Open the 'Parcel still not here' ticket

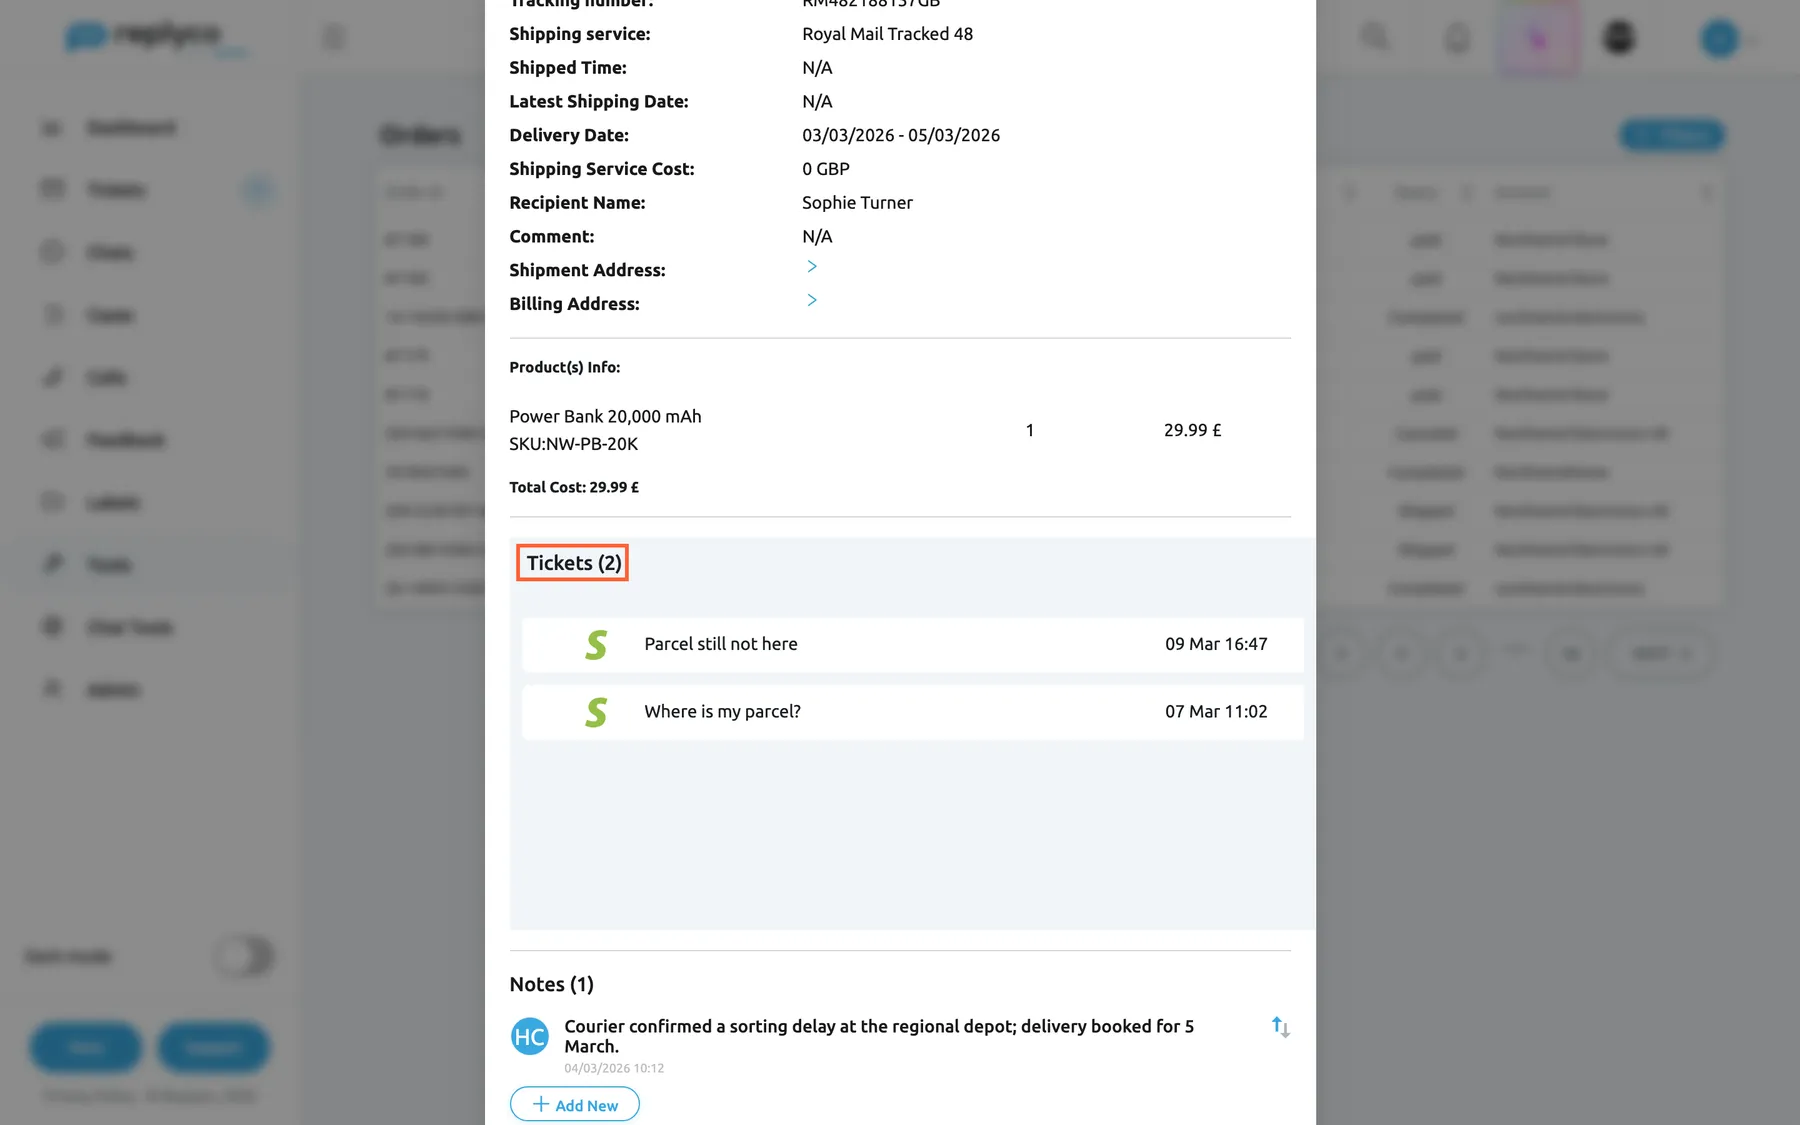tap(912, 644)
